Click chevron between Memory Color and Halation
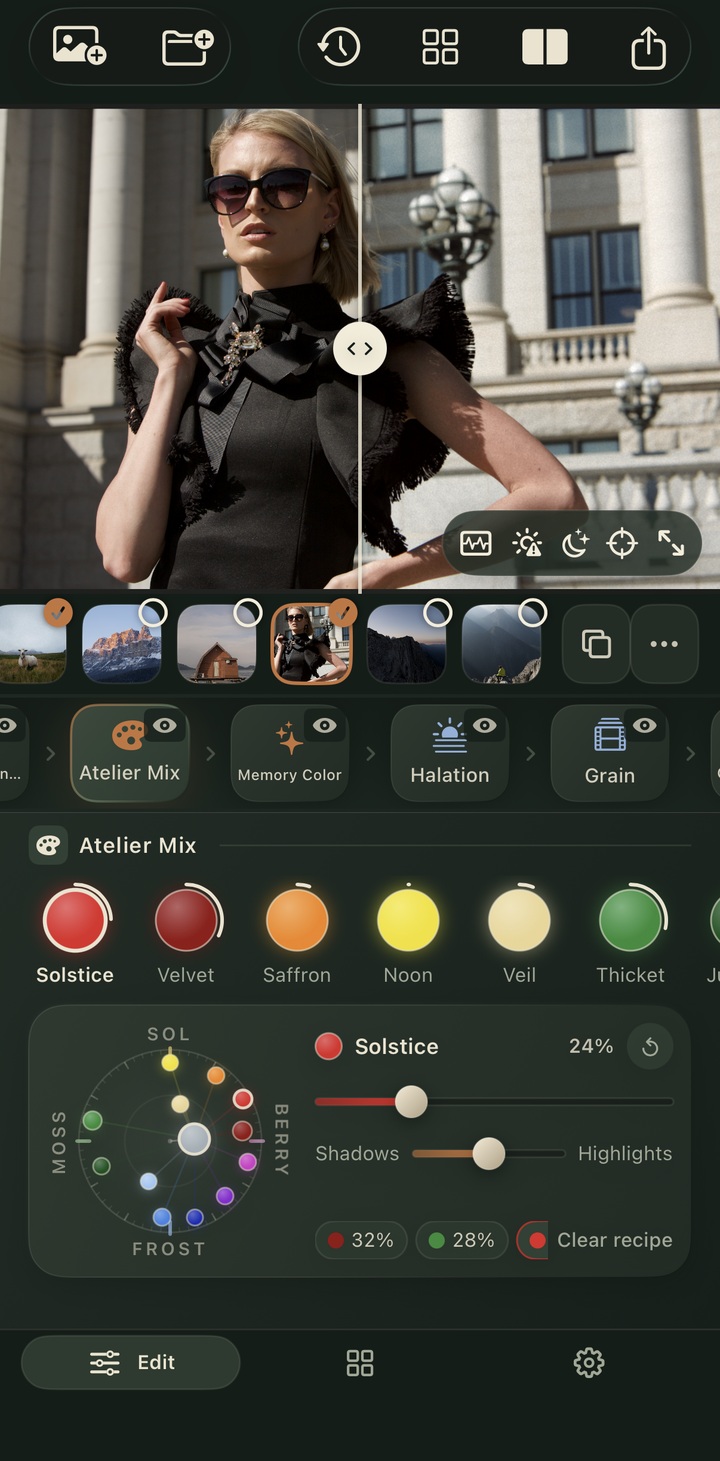This screenshot has width=720, height=1461. [370, 753]
